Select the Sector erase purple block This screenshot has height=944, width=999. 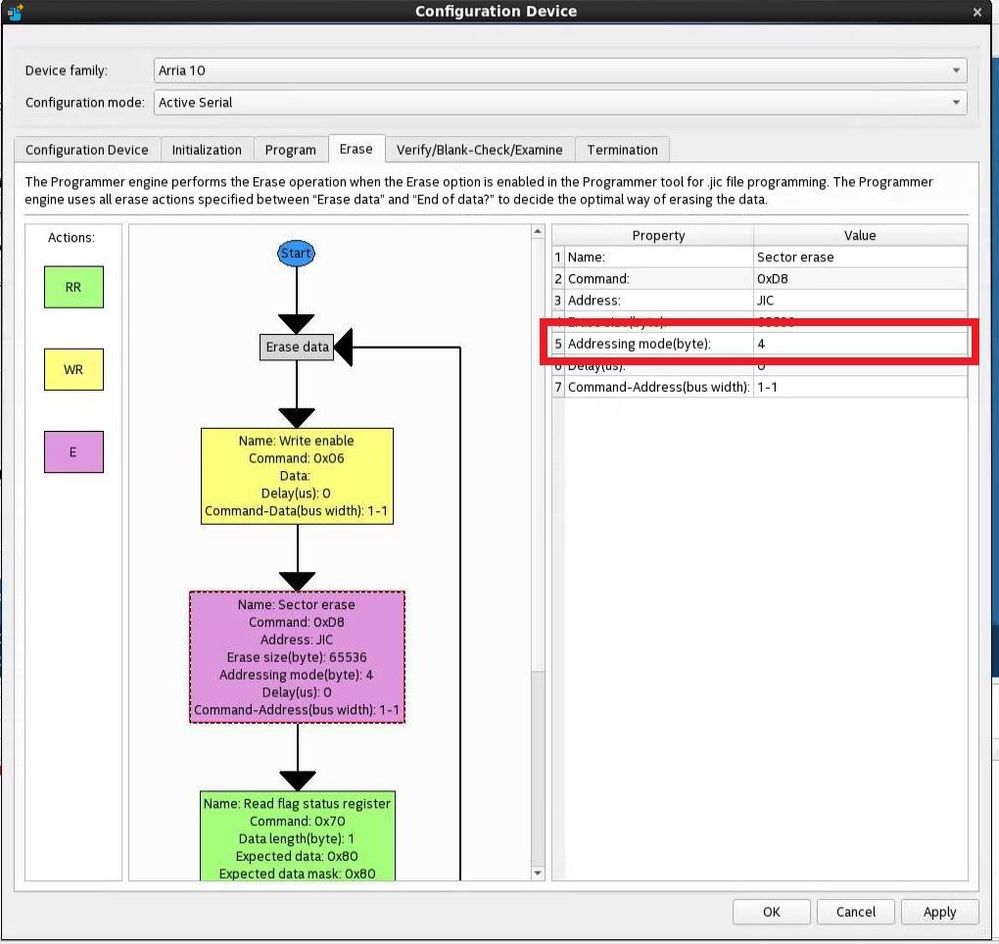(297, 657)
